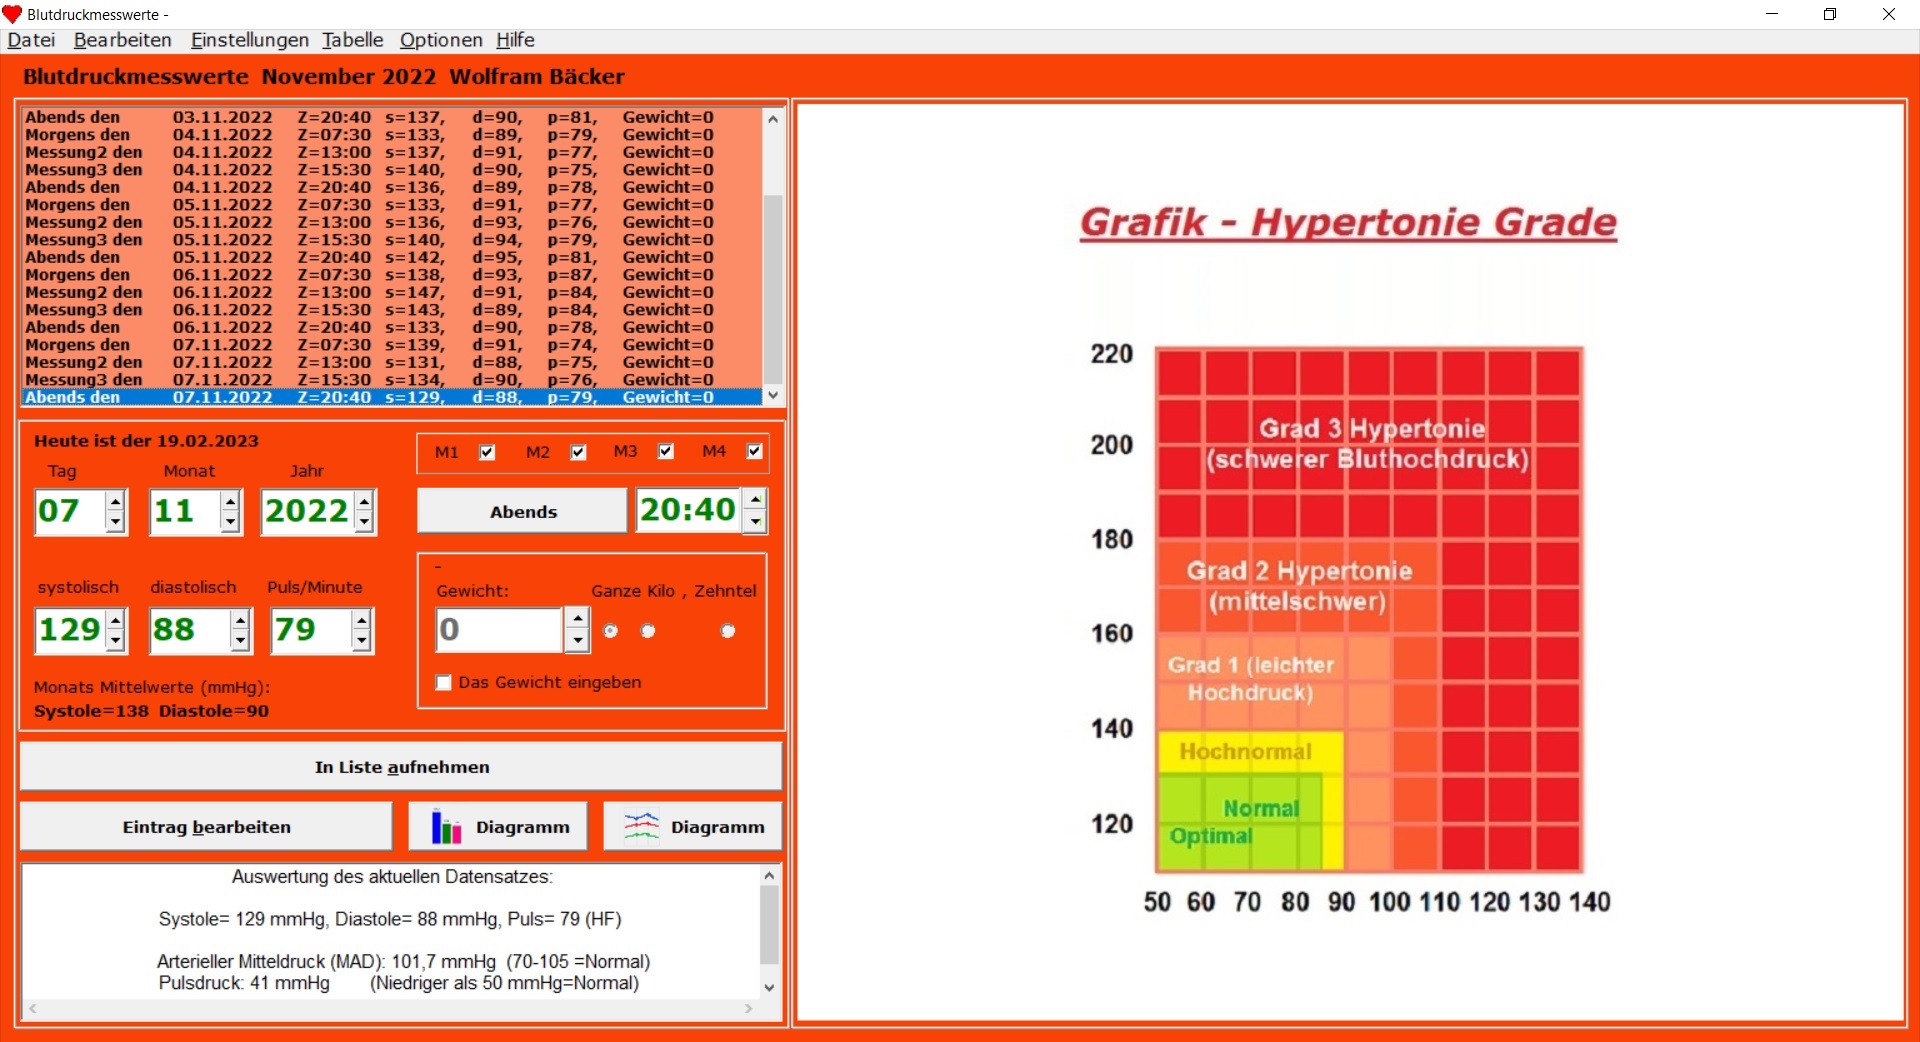The width and height of the screenshot is (1920, 1042).
Task: Toggle the M3 checkbox
Action: (x=666, y=451)
